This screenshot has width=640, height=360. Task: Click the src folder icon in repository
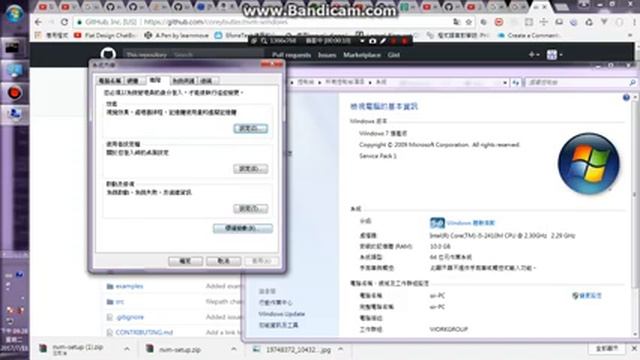click(x=110, y=302)
